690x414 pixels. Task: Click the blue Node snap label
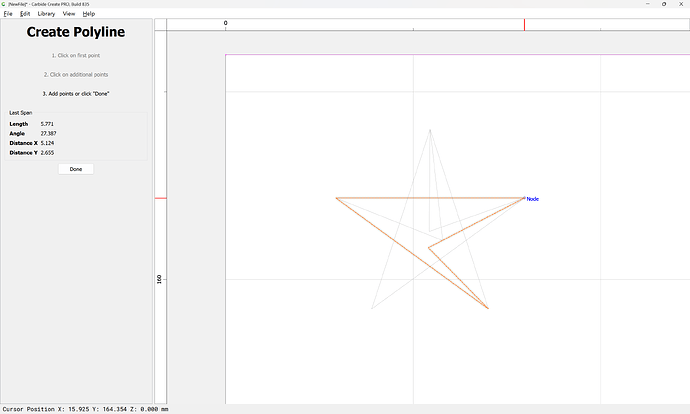click(x=533, y=199)
